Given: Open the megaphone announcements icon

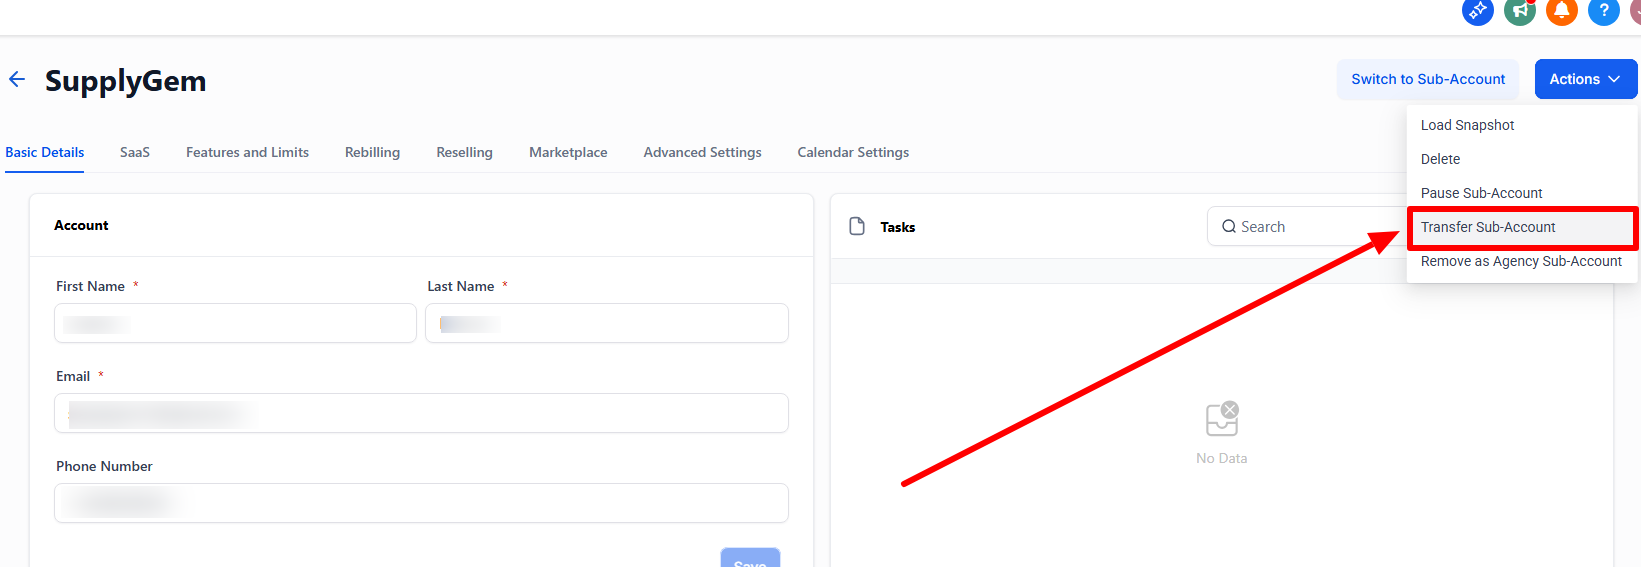Looking at the screenshot, I should coord(1519,11).
